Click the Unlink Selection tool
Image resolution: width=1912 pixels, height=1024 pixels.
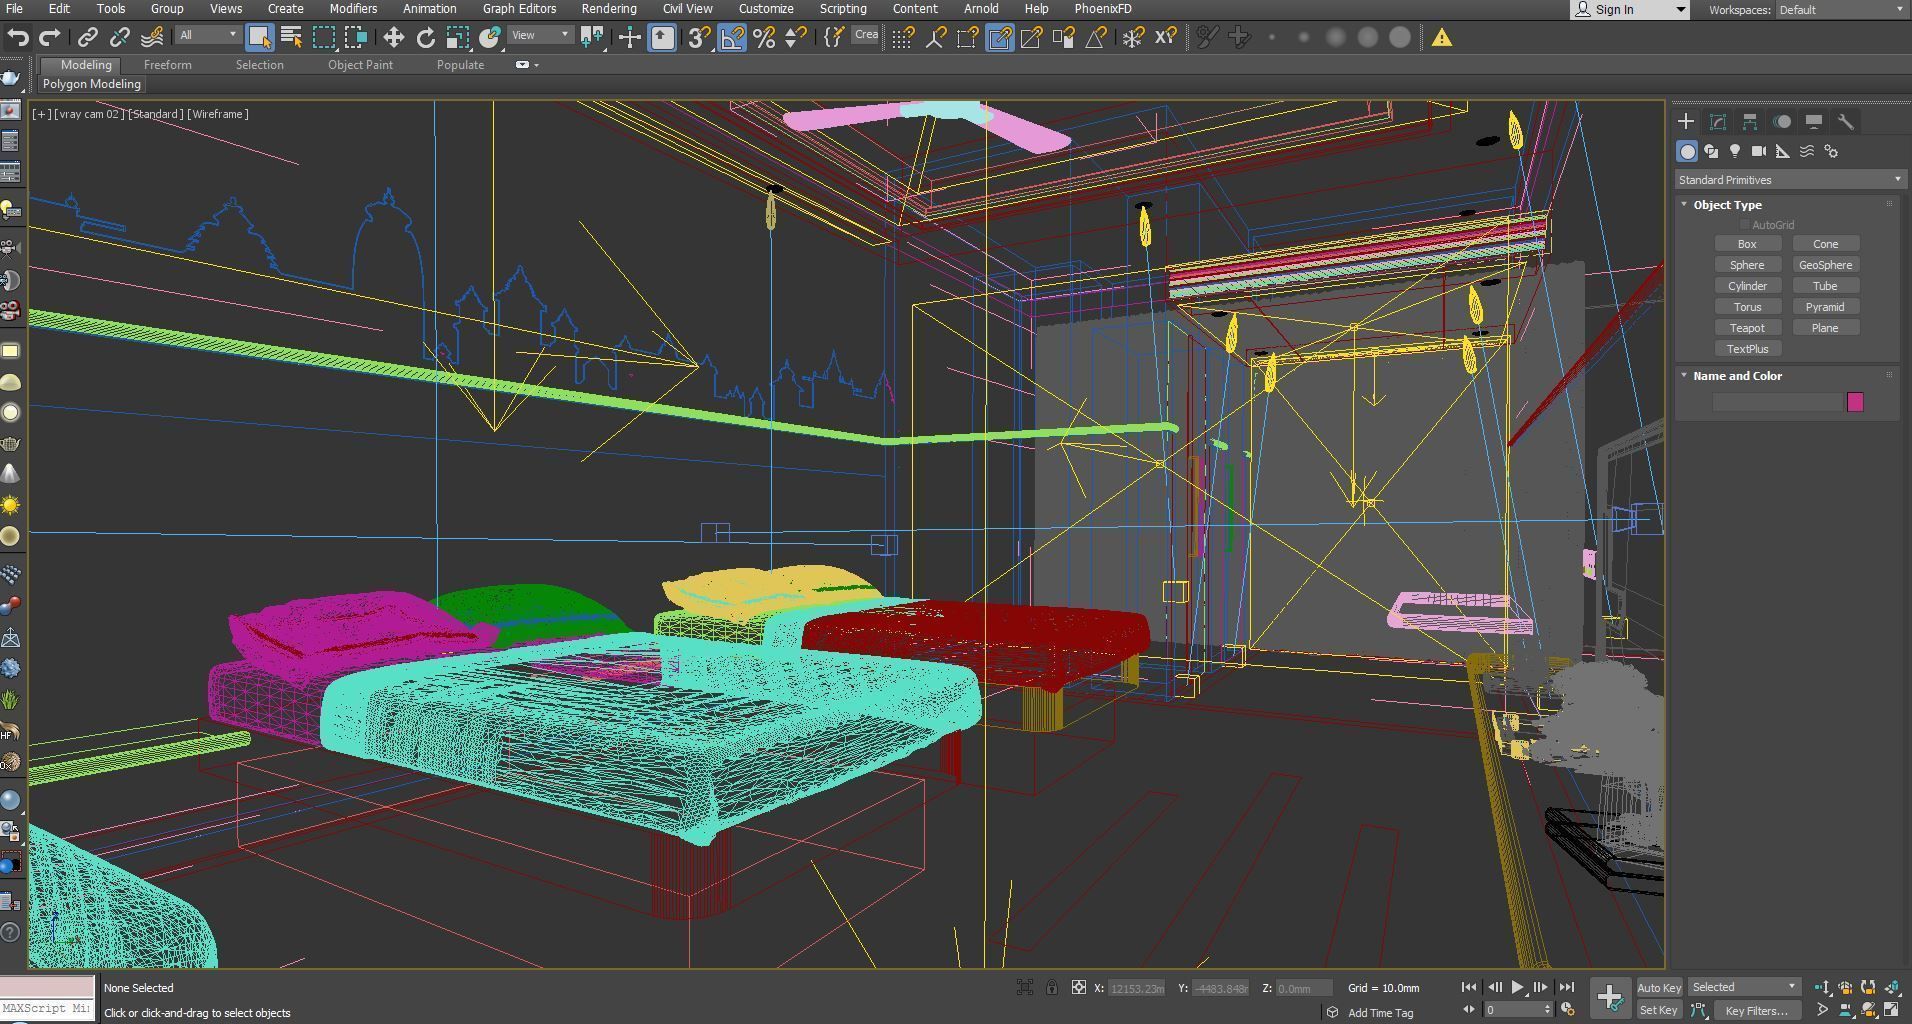[x=120, y=38]
